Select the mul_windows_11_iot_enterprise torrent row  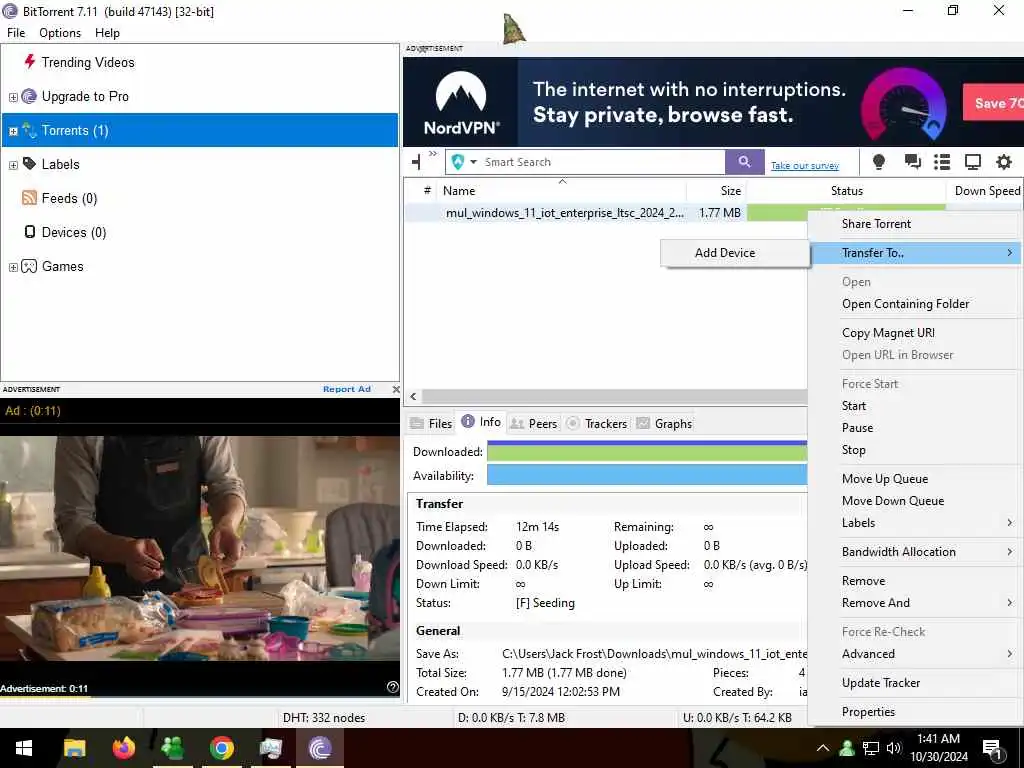606,213
